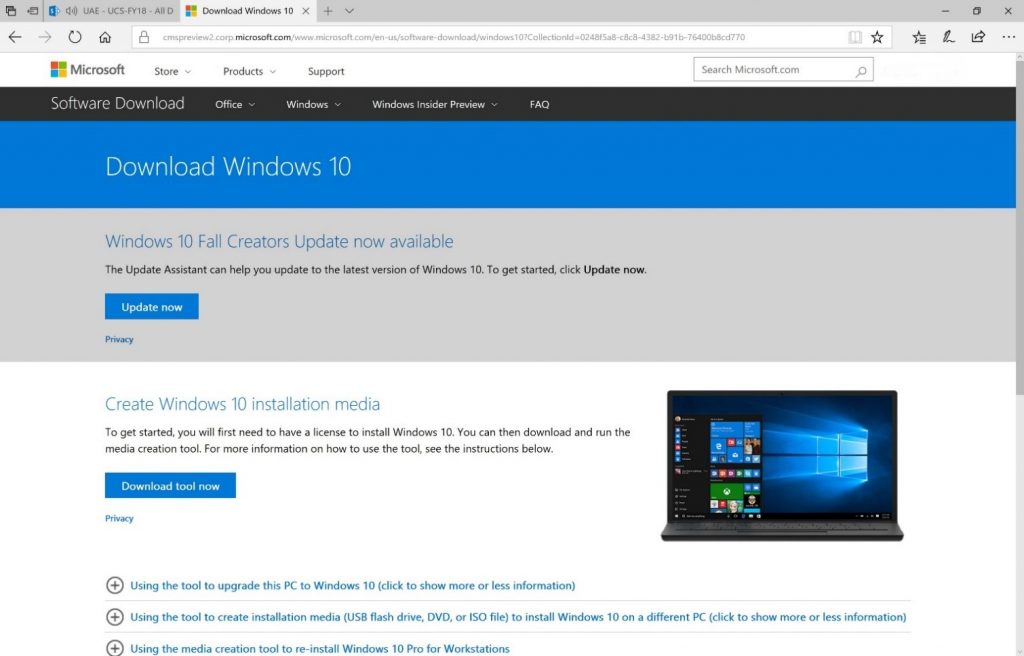Viewport: 1024px width, 656px height.
Task: Open Edge settings via ellipsis icon
Action: pos(1008,36)
